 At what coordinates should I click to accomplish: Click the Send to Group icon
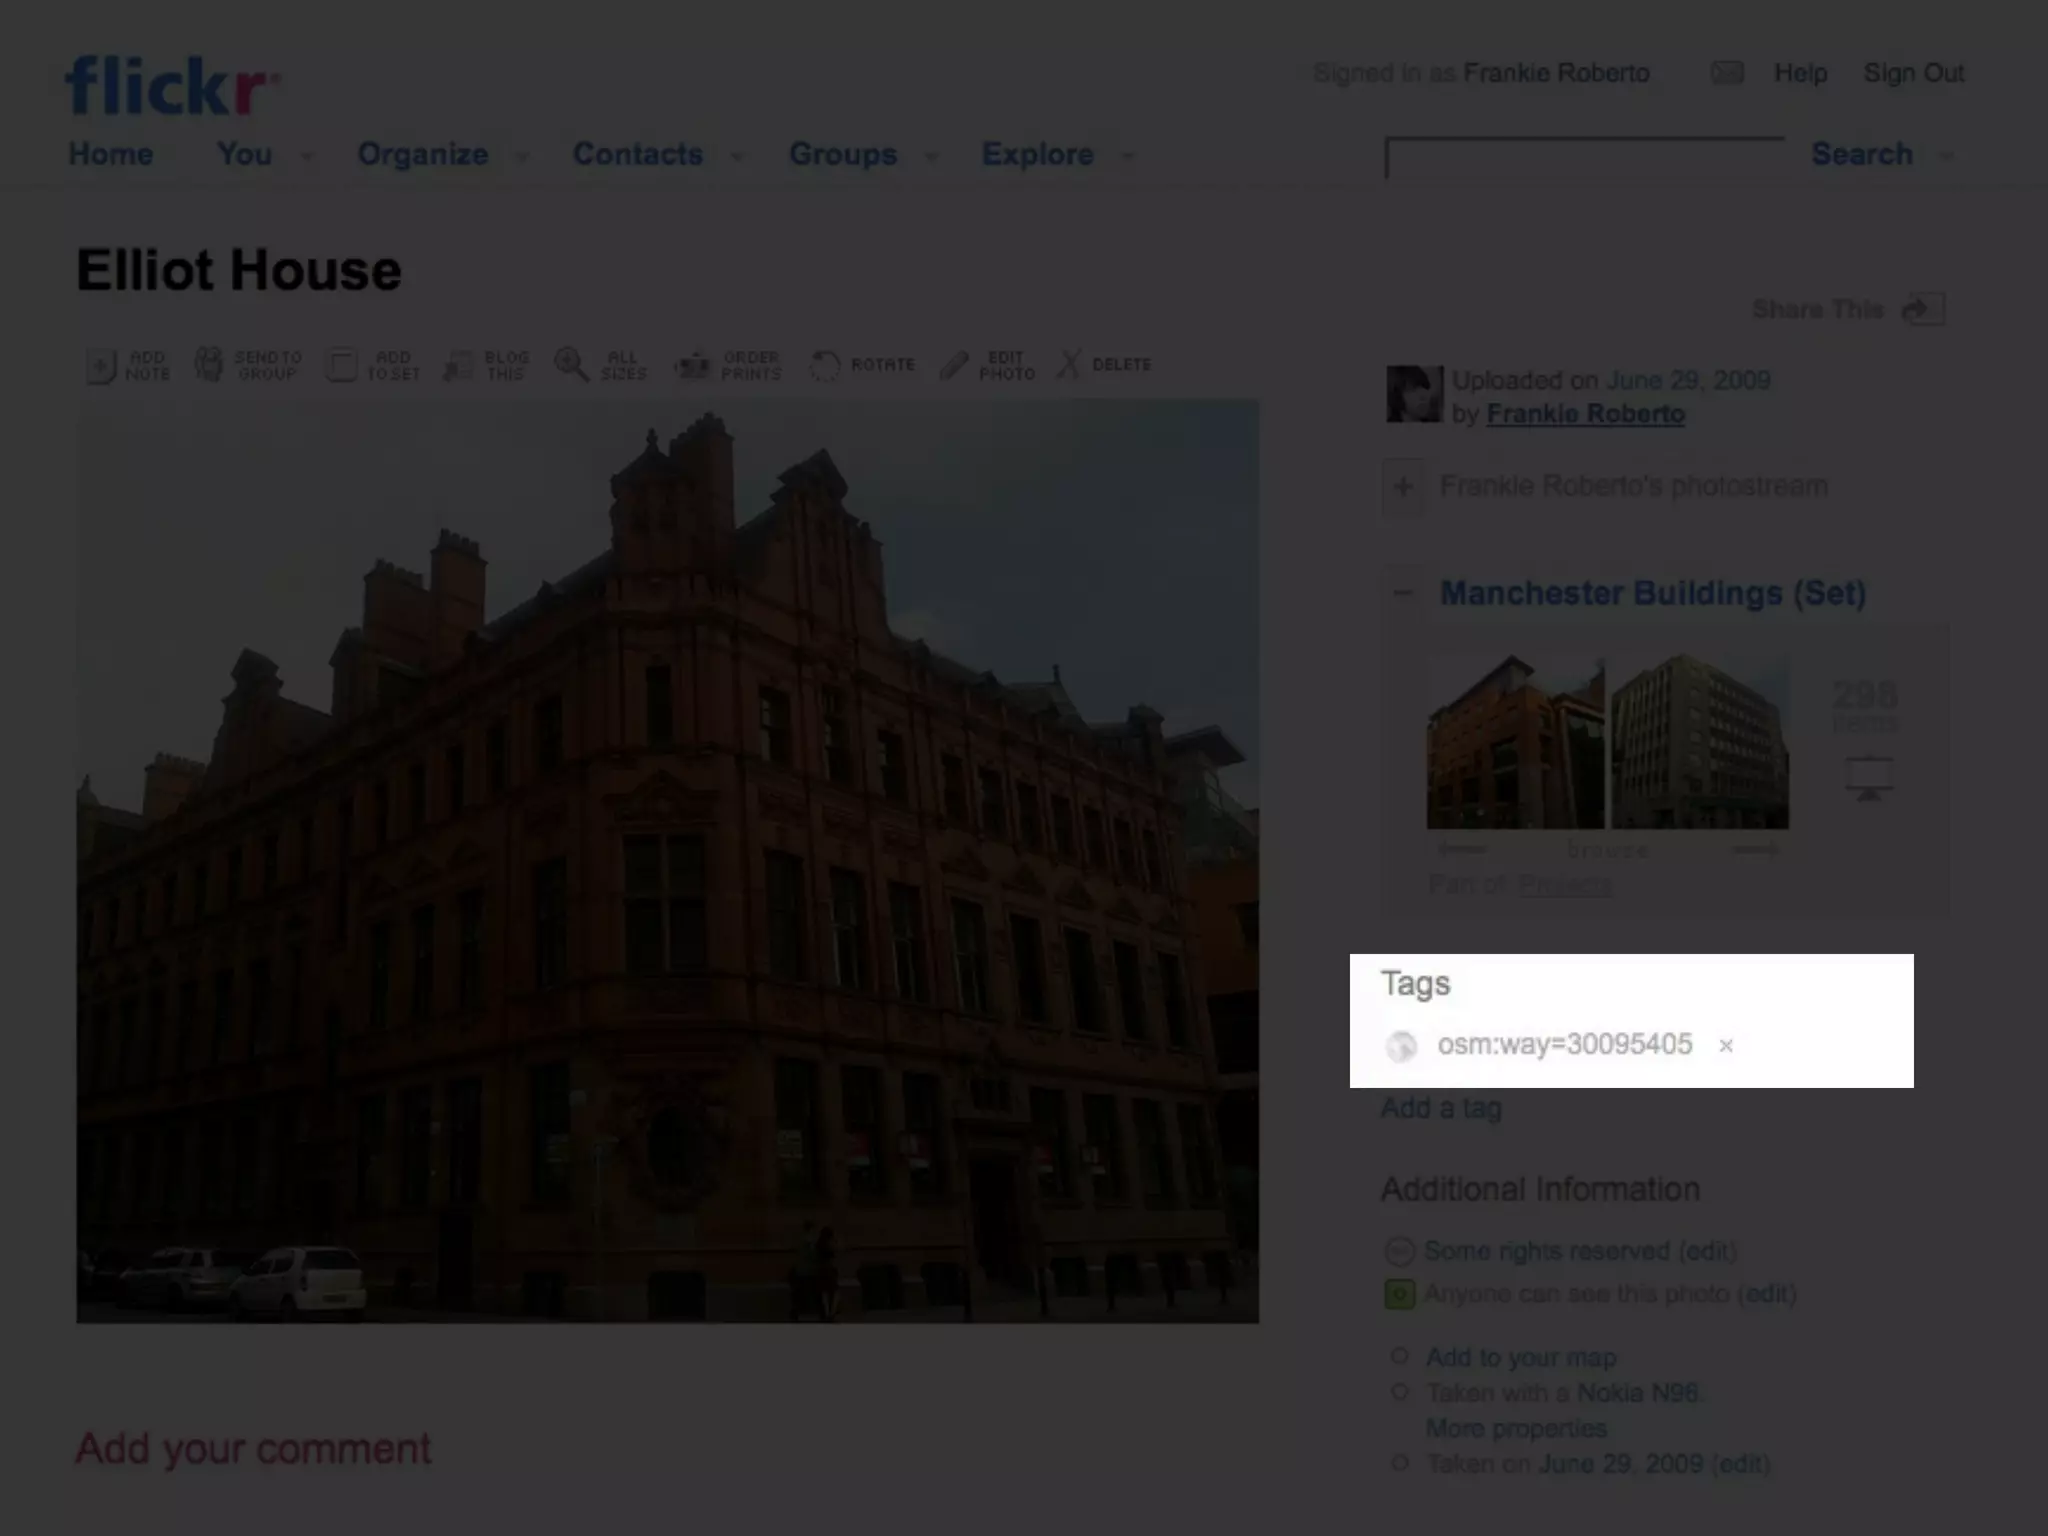point(209,365)
